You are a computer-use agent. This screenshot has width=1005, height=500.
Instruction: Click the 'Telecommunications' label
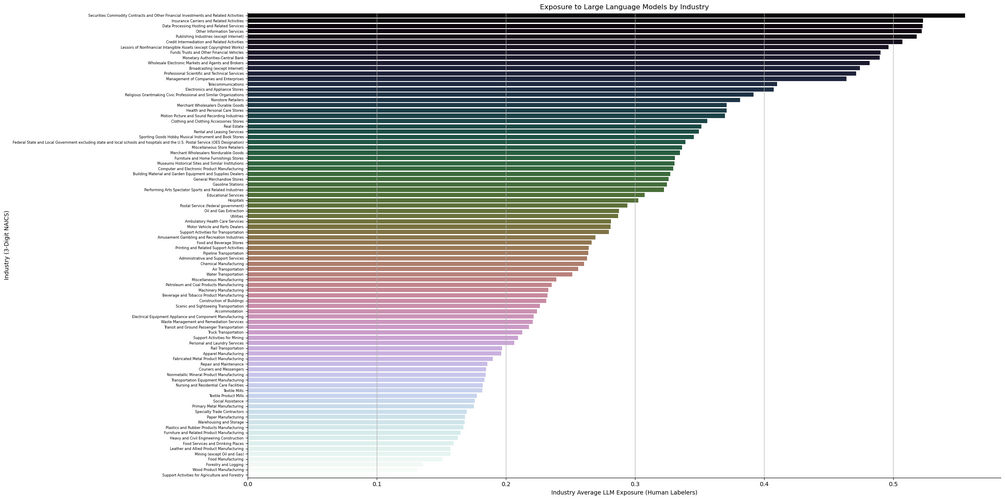[225, 84]
